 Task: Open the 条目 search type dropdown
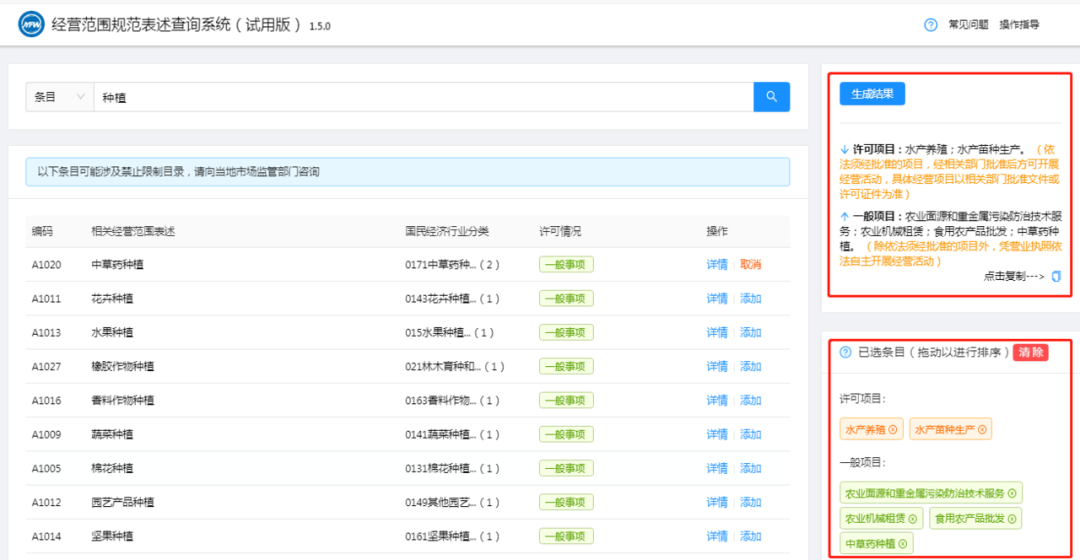coord(59,97)
